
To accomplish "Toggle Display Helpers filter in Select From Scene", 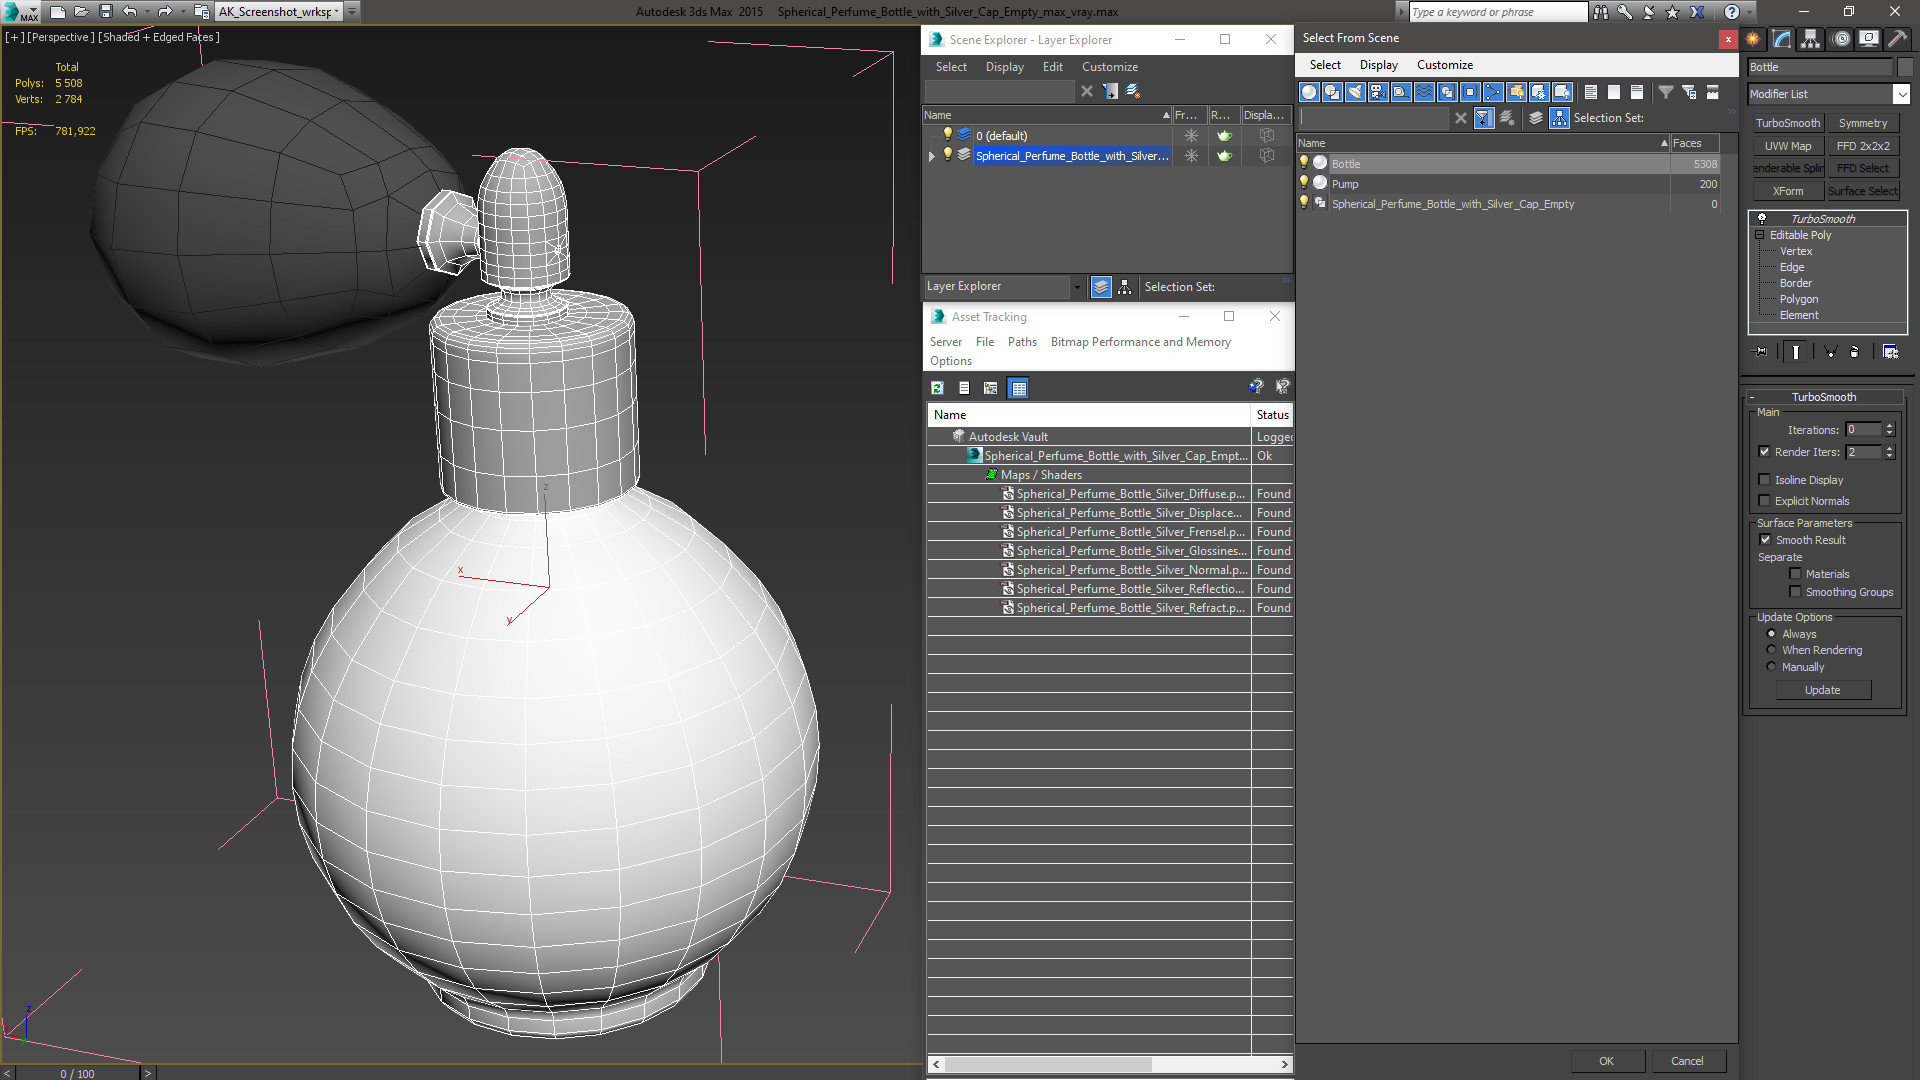I will click(x=1401, y=92).
